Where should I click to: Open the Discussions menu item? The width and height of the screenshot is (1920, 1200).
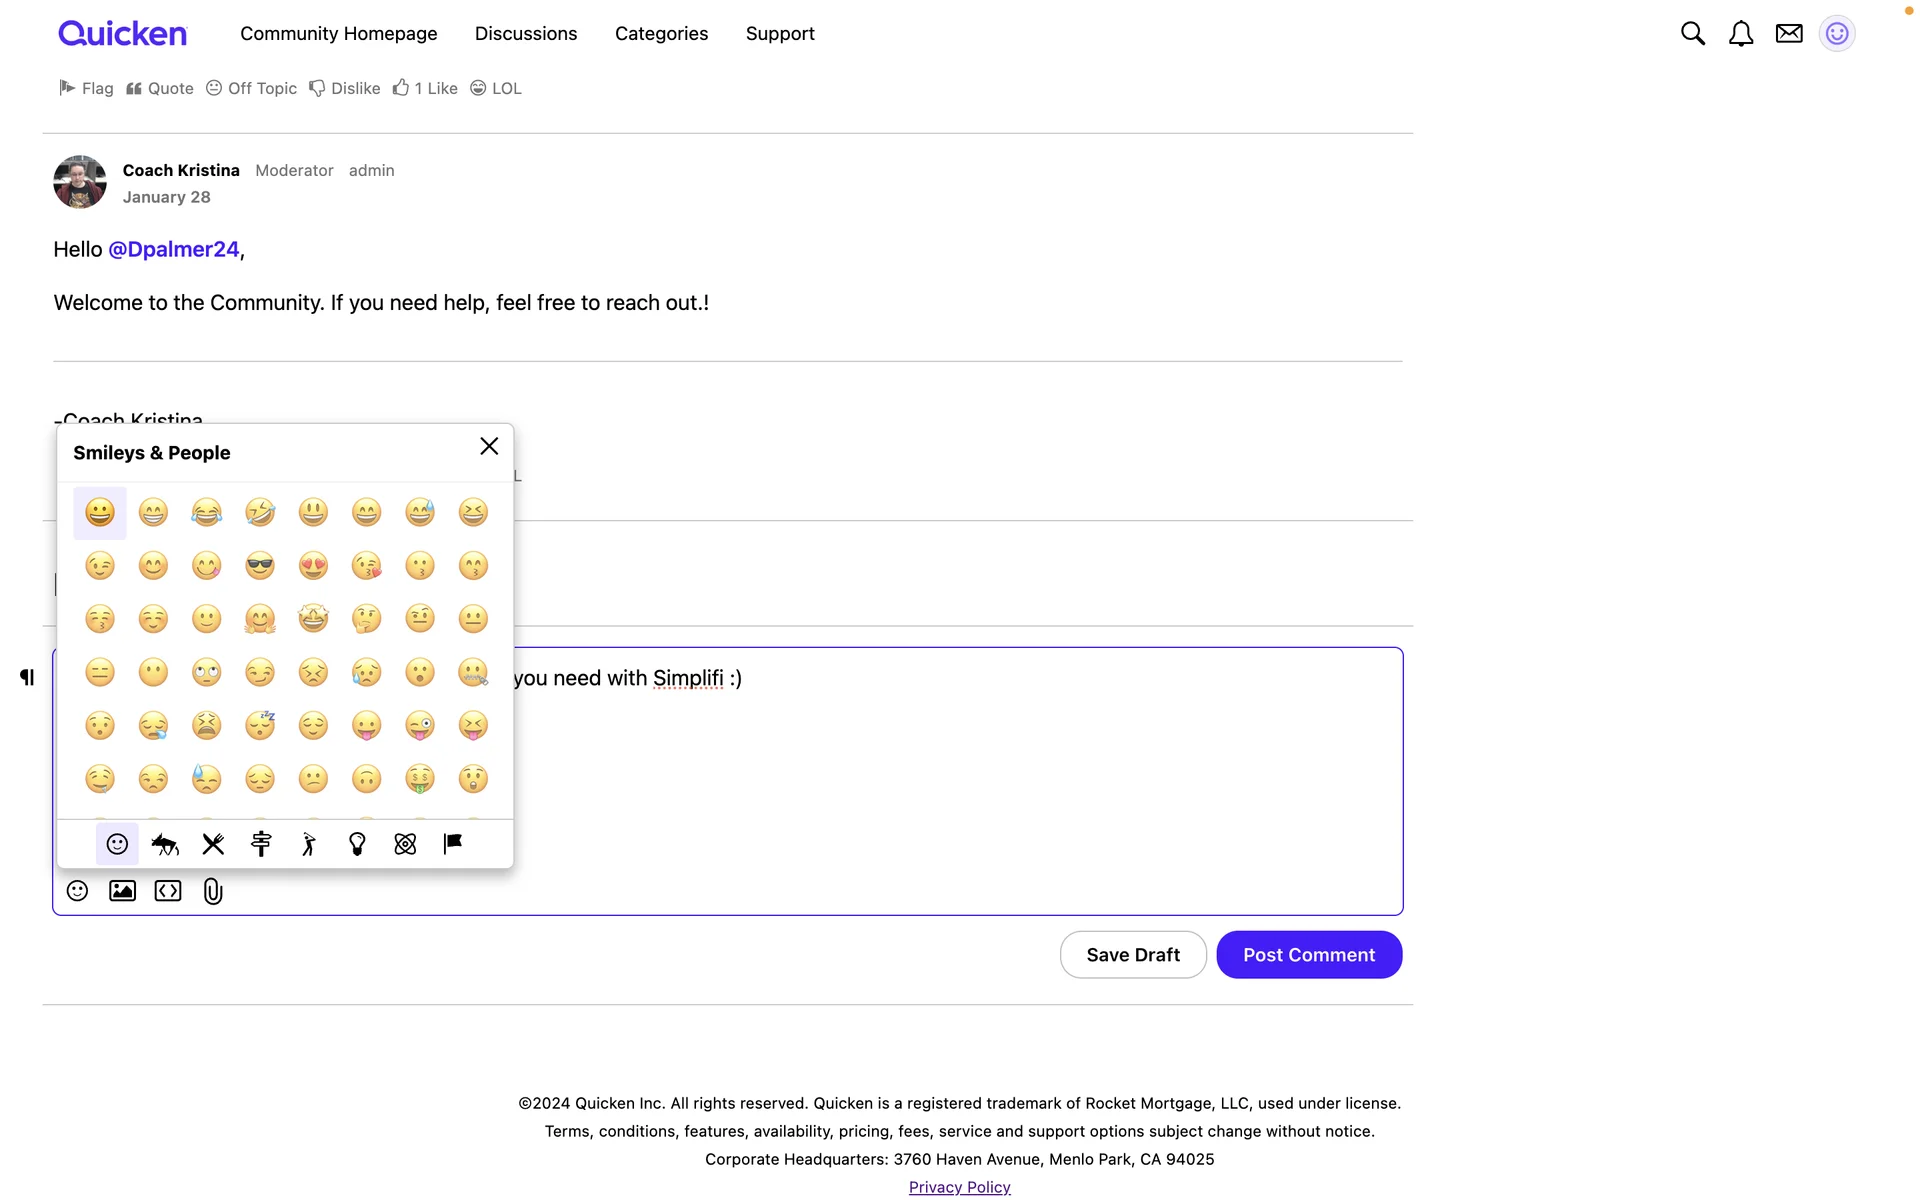(526, 34)
